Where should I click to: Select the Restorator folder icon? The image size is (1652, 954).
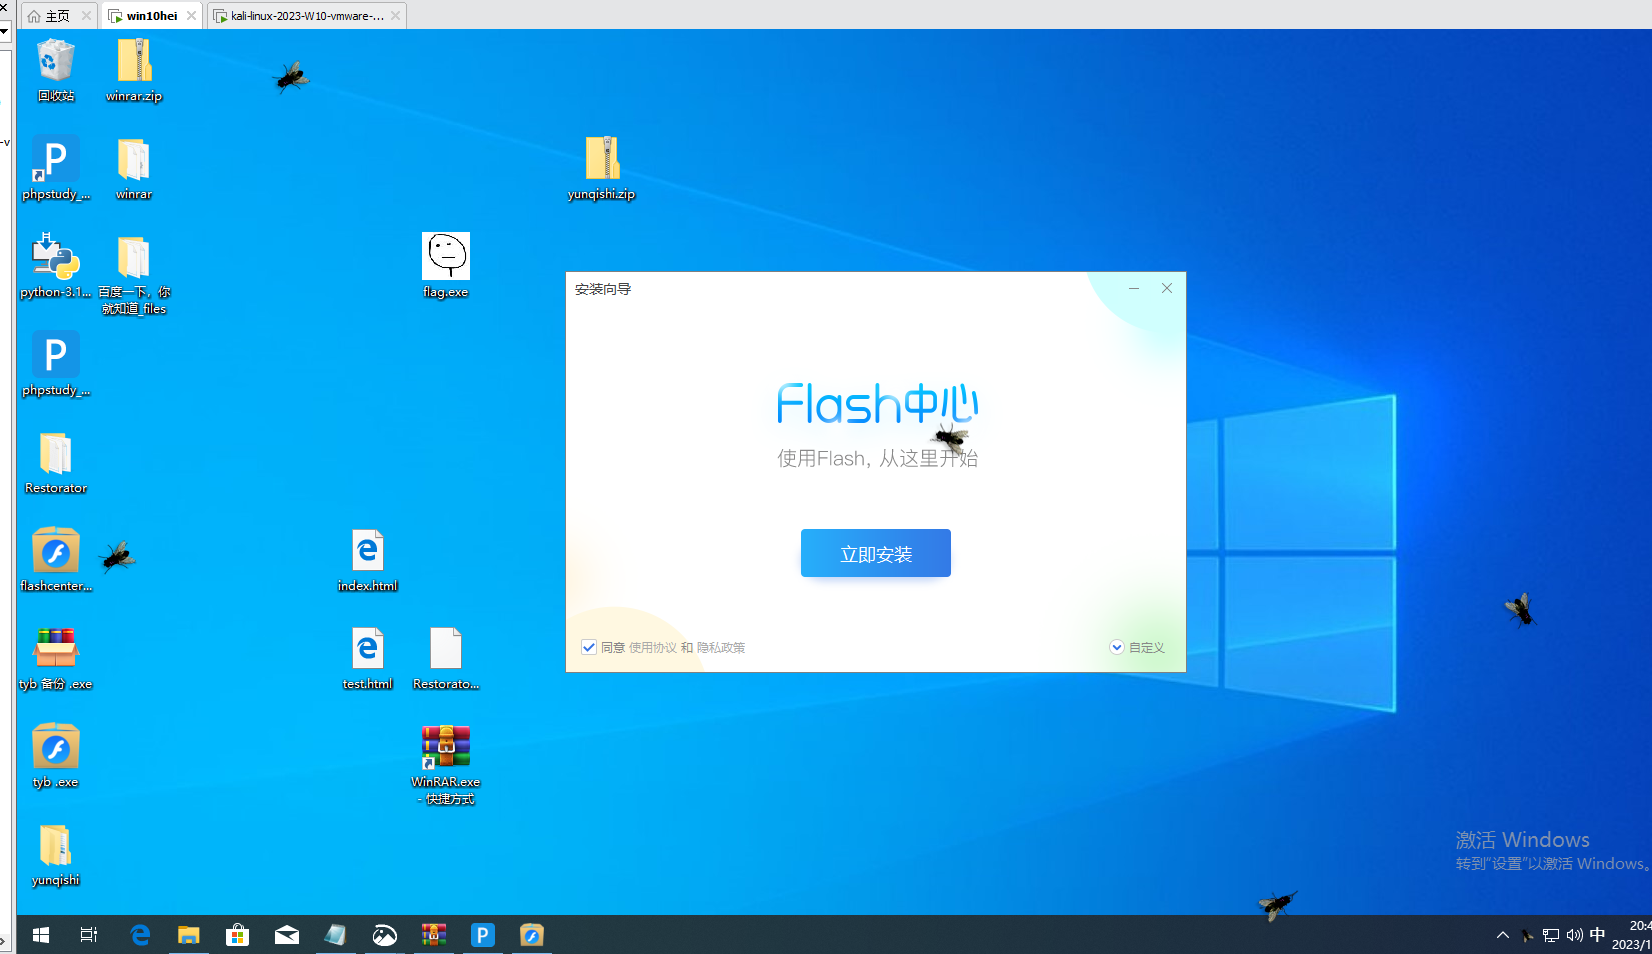56,461
